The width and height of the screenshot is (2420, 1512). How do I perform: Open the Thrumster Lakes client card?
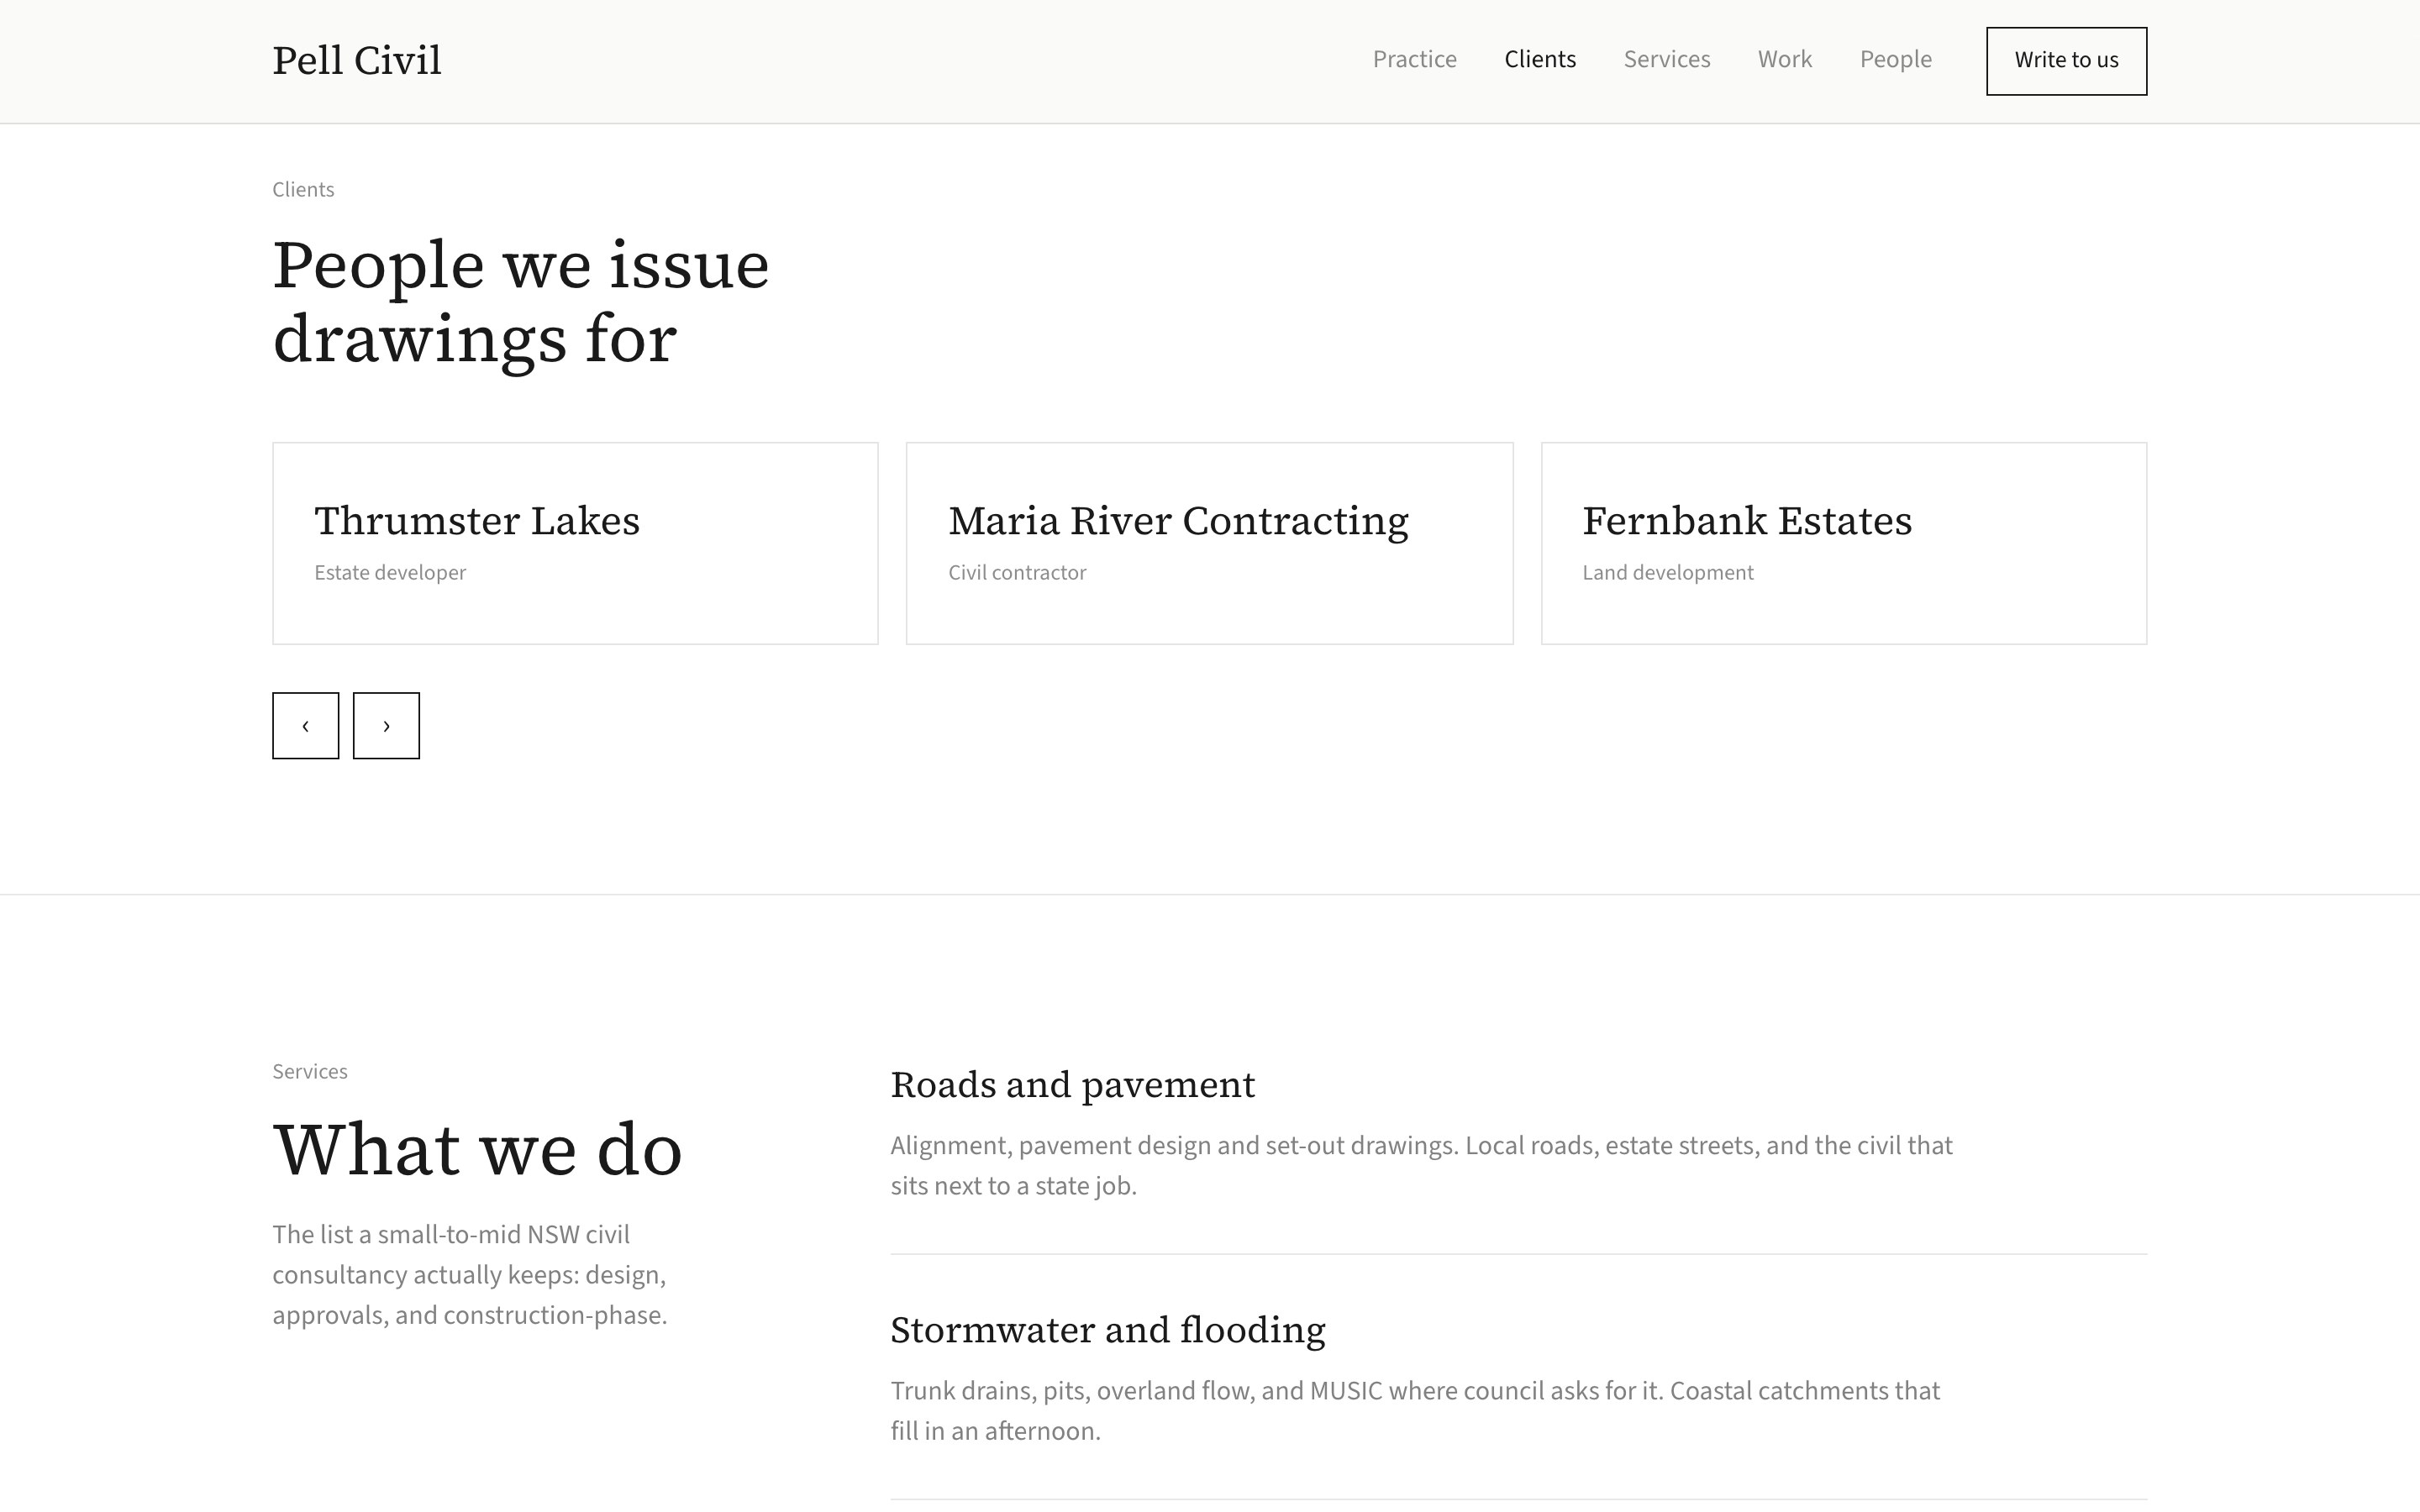[575, 543]
